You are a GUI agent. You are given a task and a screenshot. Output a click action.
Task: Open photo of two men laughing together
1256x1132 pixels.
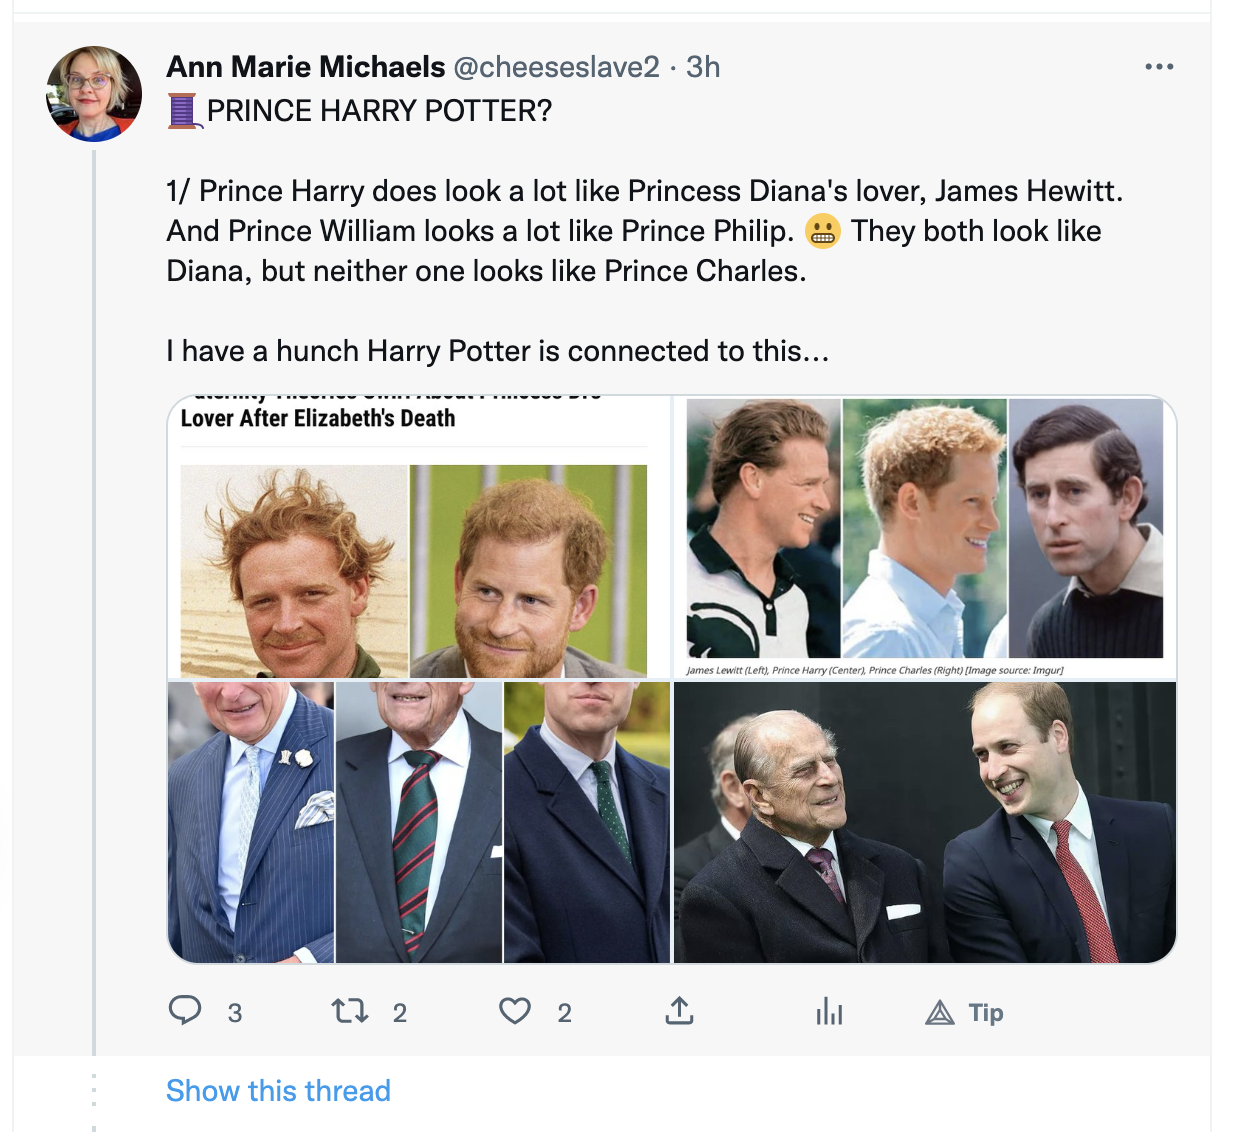tap(925, 822)
